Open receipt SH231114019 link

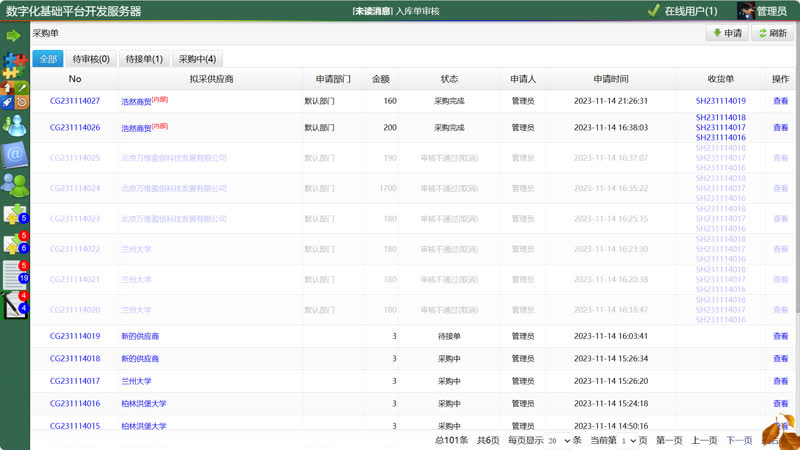coord(721,101)
